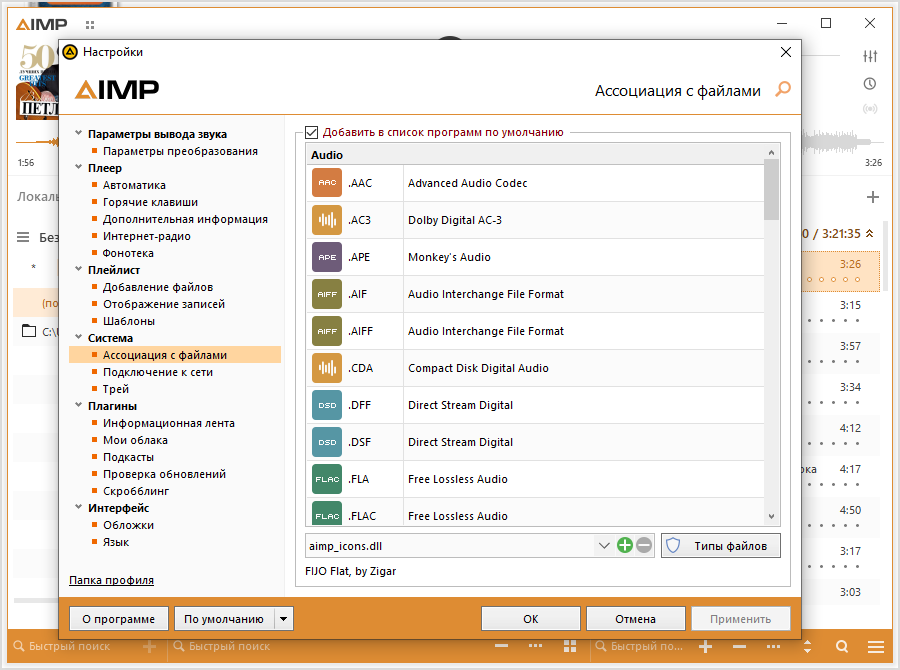Click the left Быстрый поиск search field
This screenshot has height=670, width=900.
tap(69, 646)
